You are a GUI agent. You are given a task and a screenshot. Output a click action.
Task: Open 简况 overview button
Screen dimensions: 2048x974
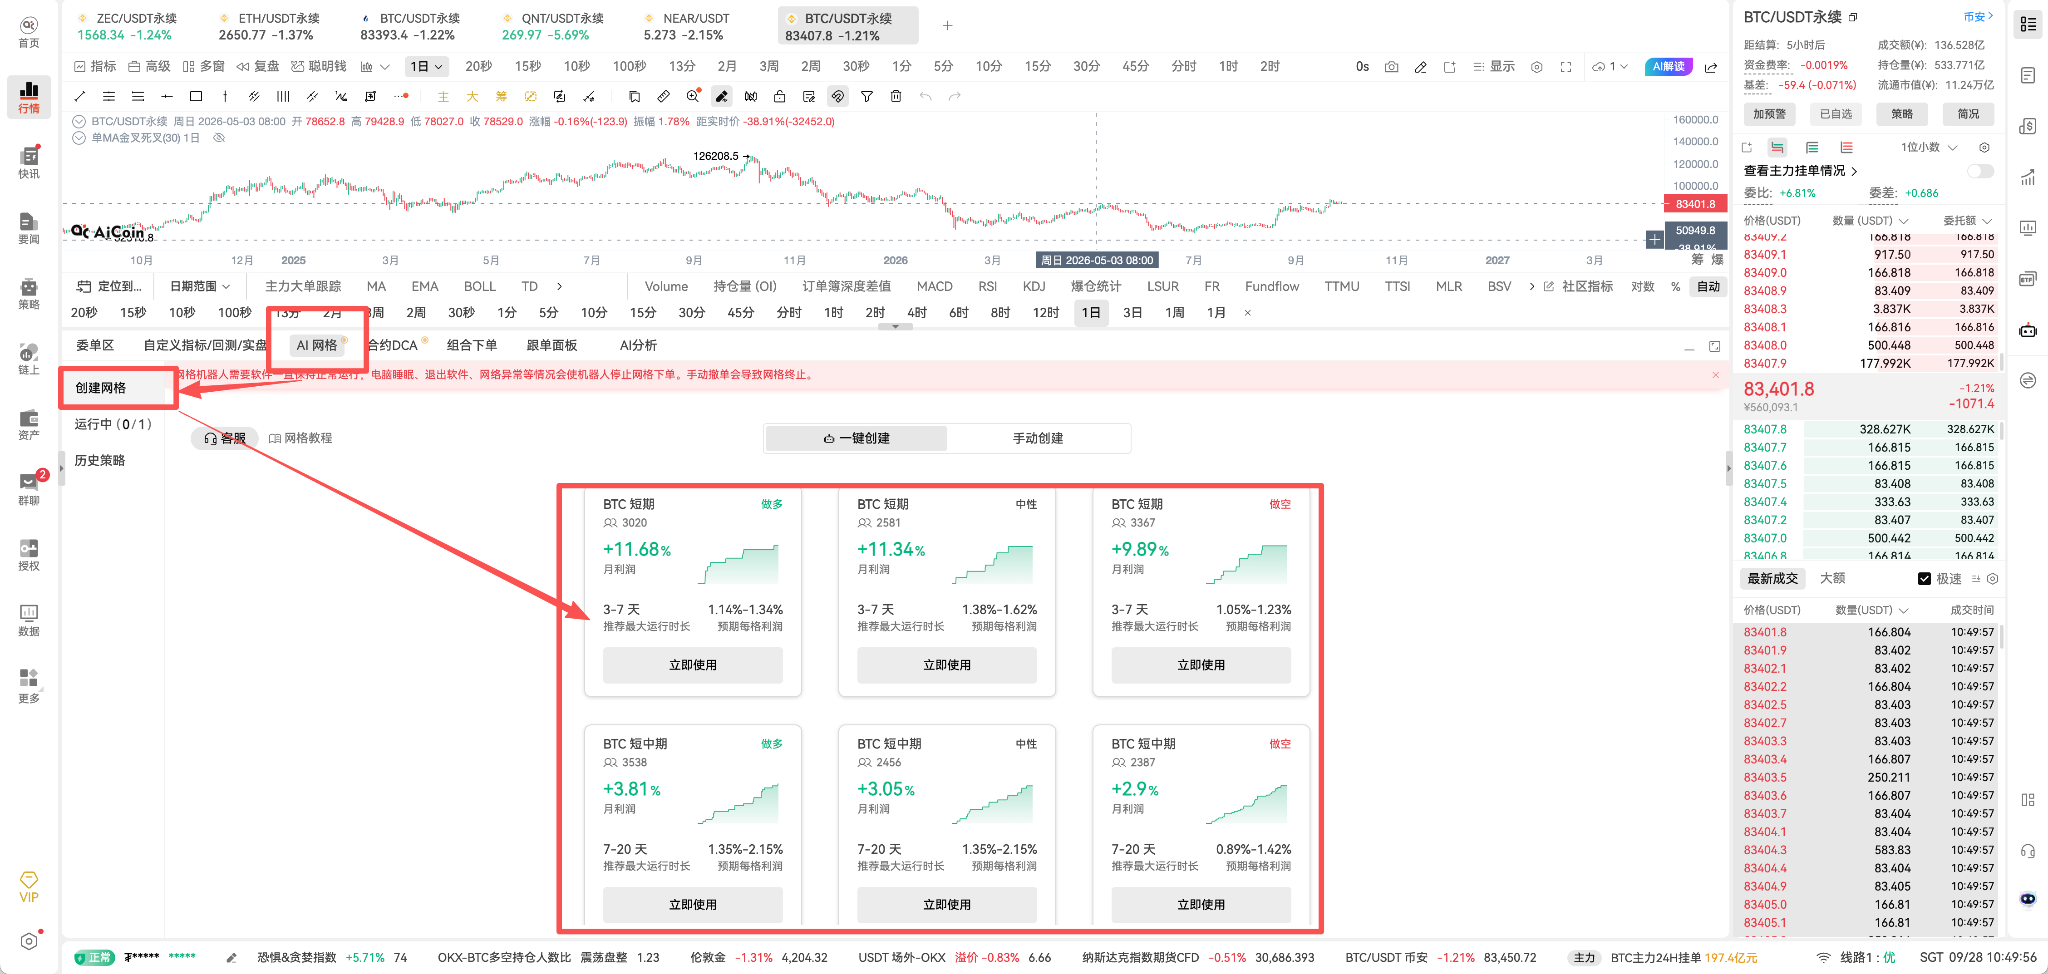point(1968,114)
